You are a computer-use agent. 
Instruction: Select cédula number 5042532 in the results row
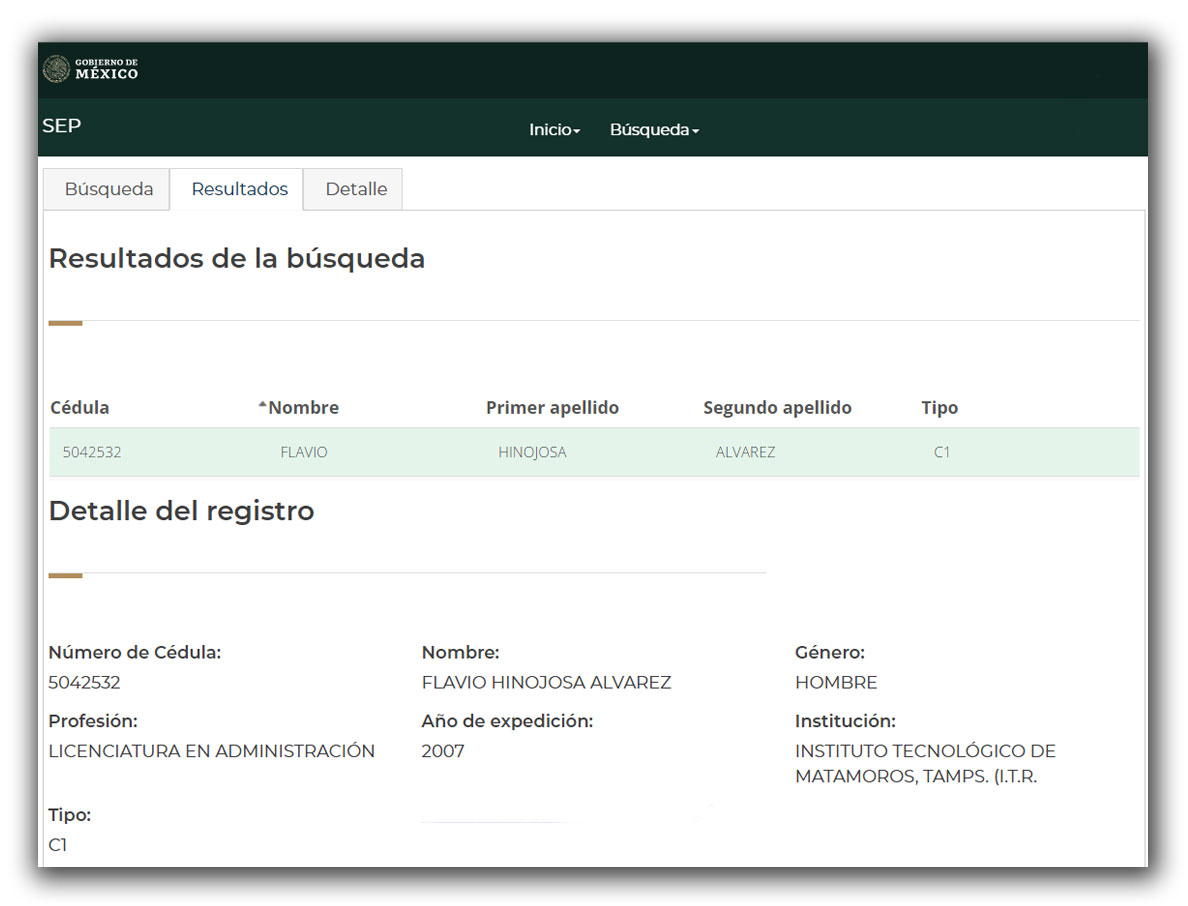click(92, 452)
